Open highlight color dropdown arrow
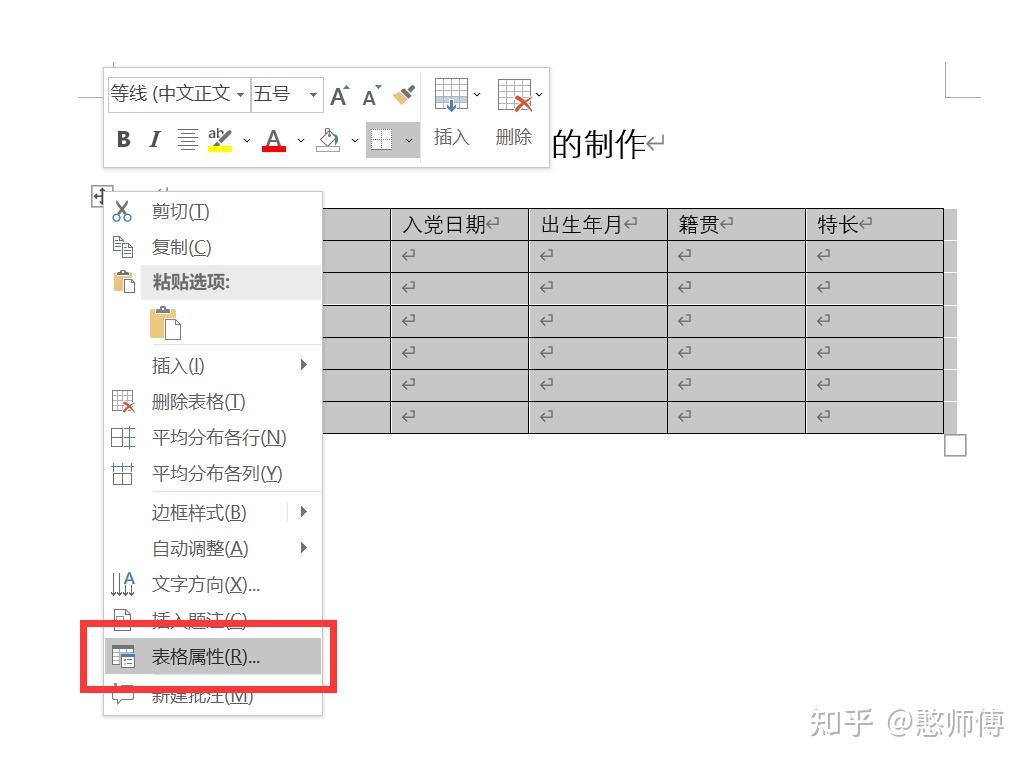Image resolution: width=1030 pixels, height=766 pixels. click(247, 140)
